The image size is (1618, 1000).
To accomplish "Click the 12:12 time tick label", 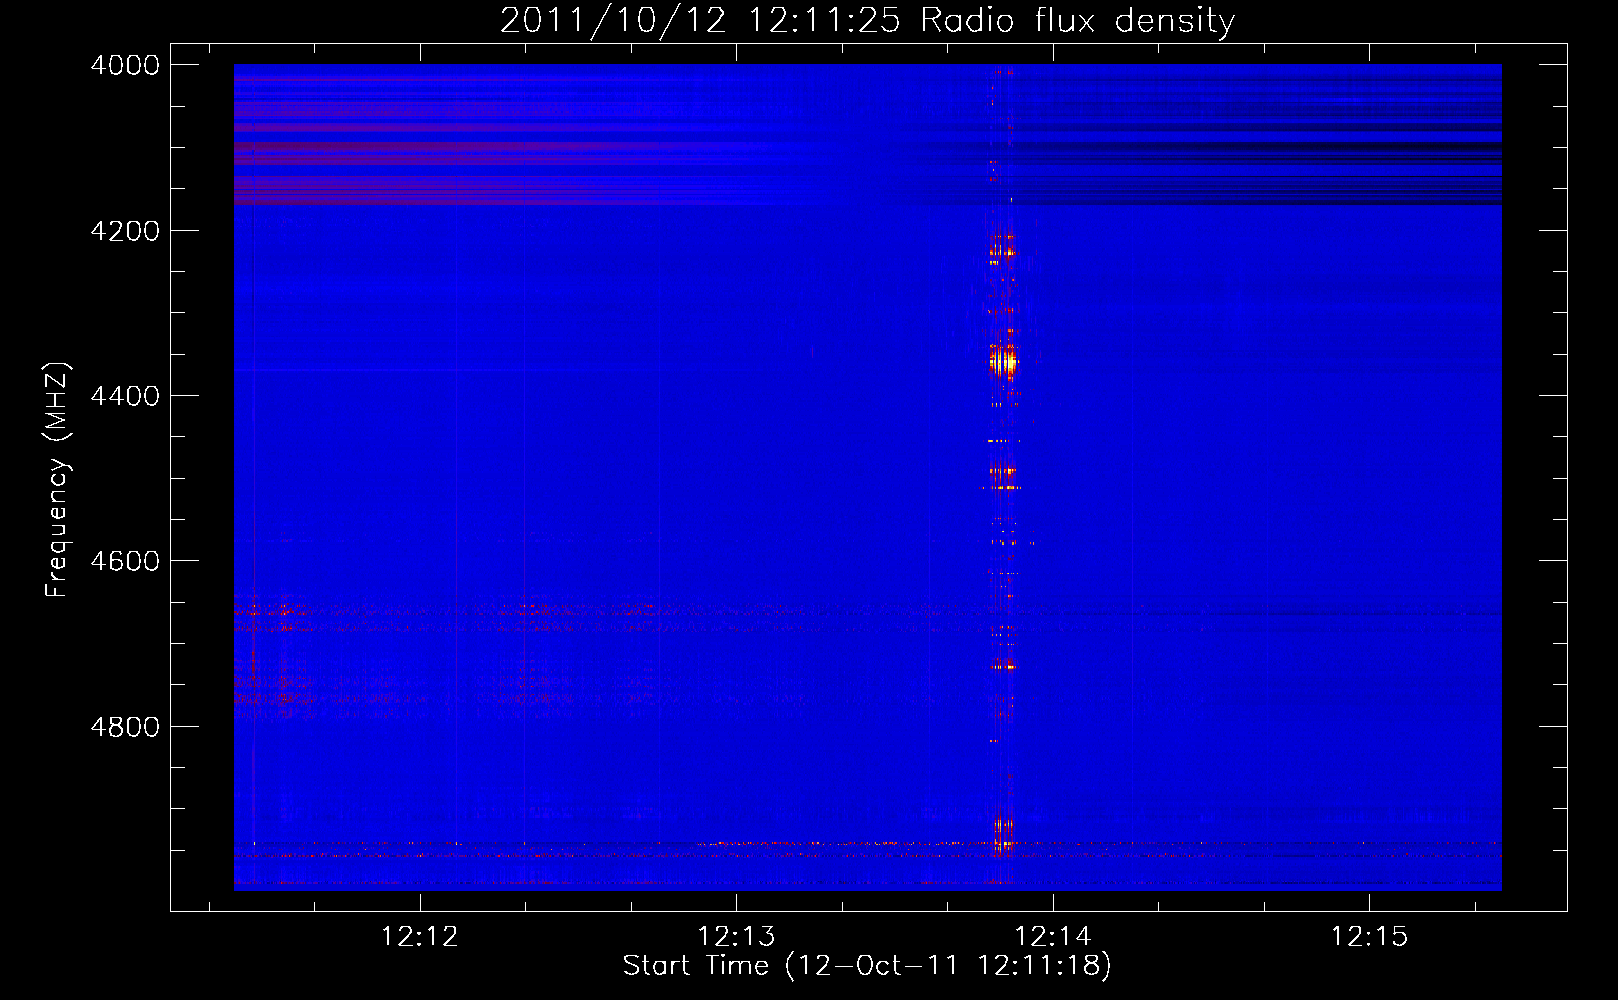I will 420,936.
